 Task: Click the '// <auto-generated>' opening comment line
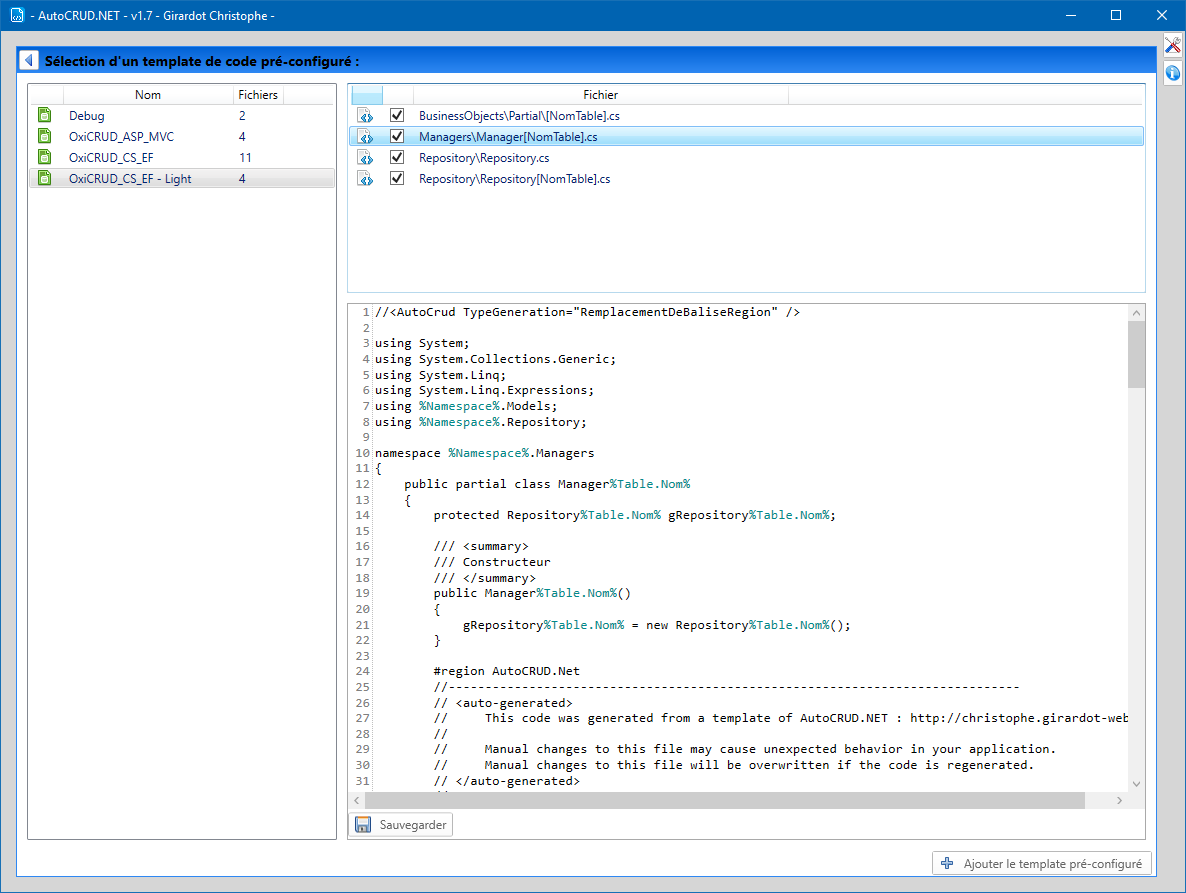click(x=503, y=702)
